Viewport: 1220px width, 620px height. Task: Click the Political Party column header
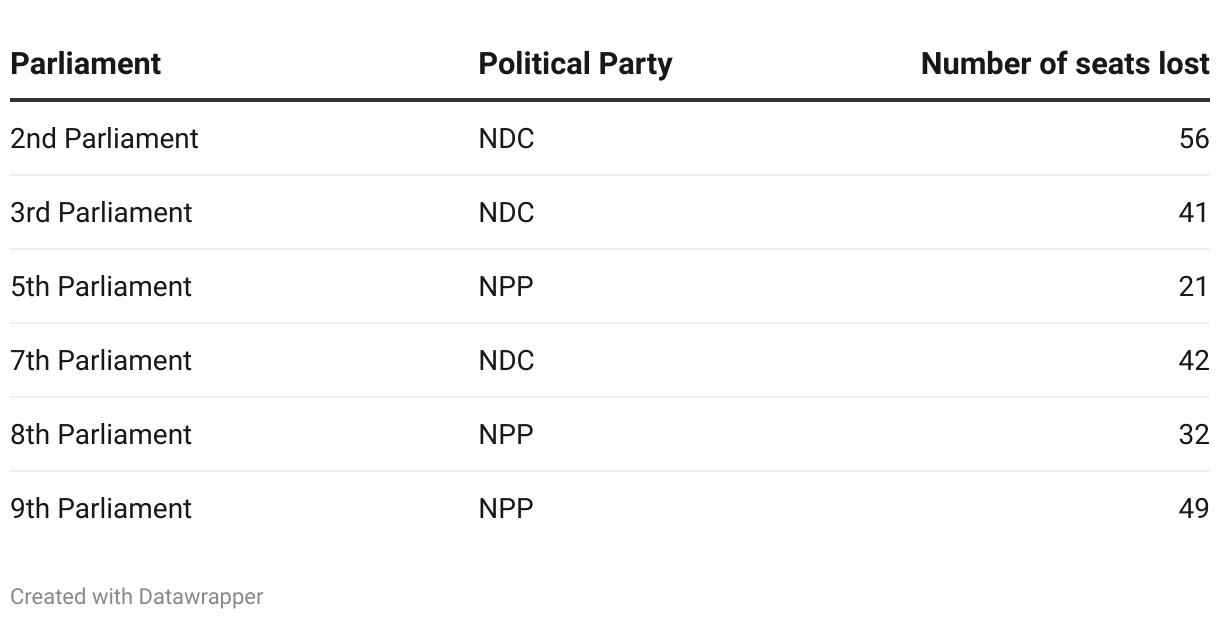coord(575,64)
